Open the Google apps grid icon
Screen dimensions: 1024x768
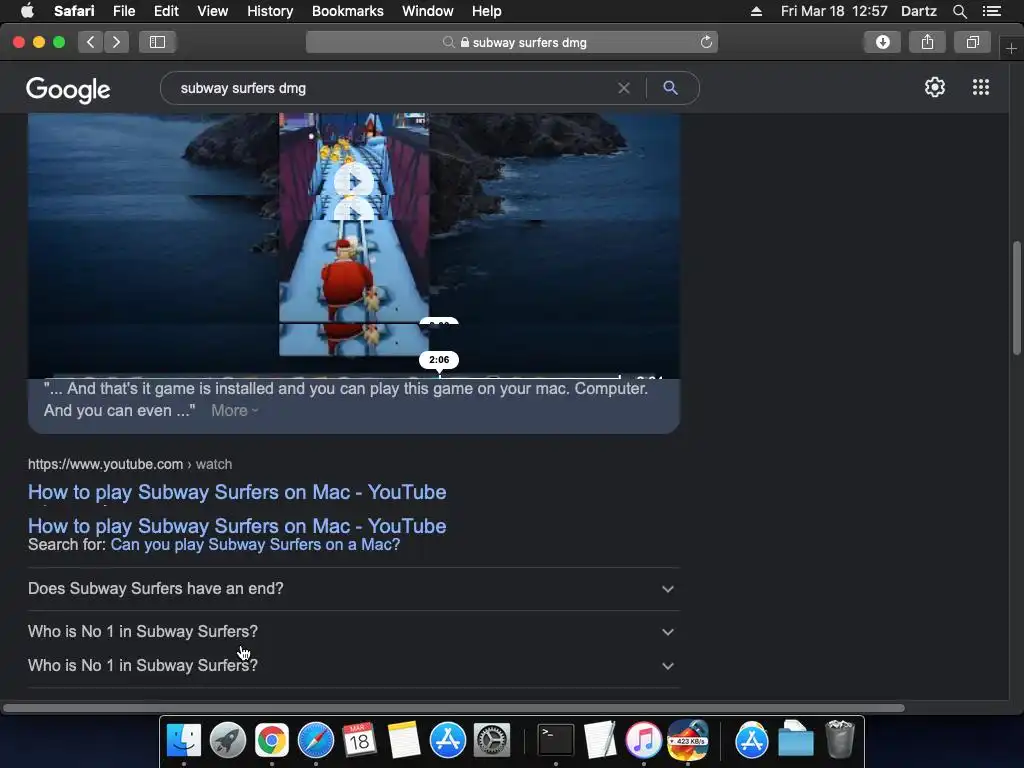click(981, 88)
